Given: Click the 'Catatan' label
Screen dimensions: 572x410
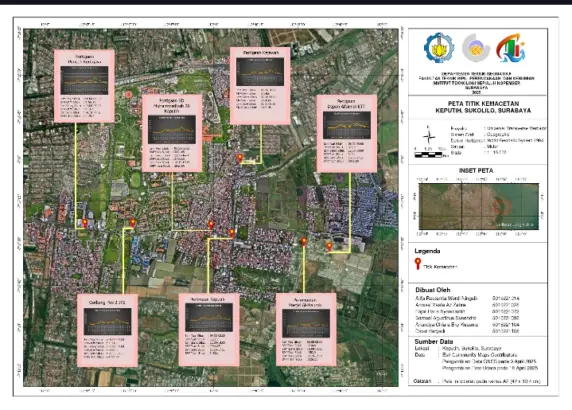Looking at the screenshot, I should coord(422,381).
